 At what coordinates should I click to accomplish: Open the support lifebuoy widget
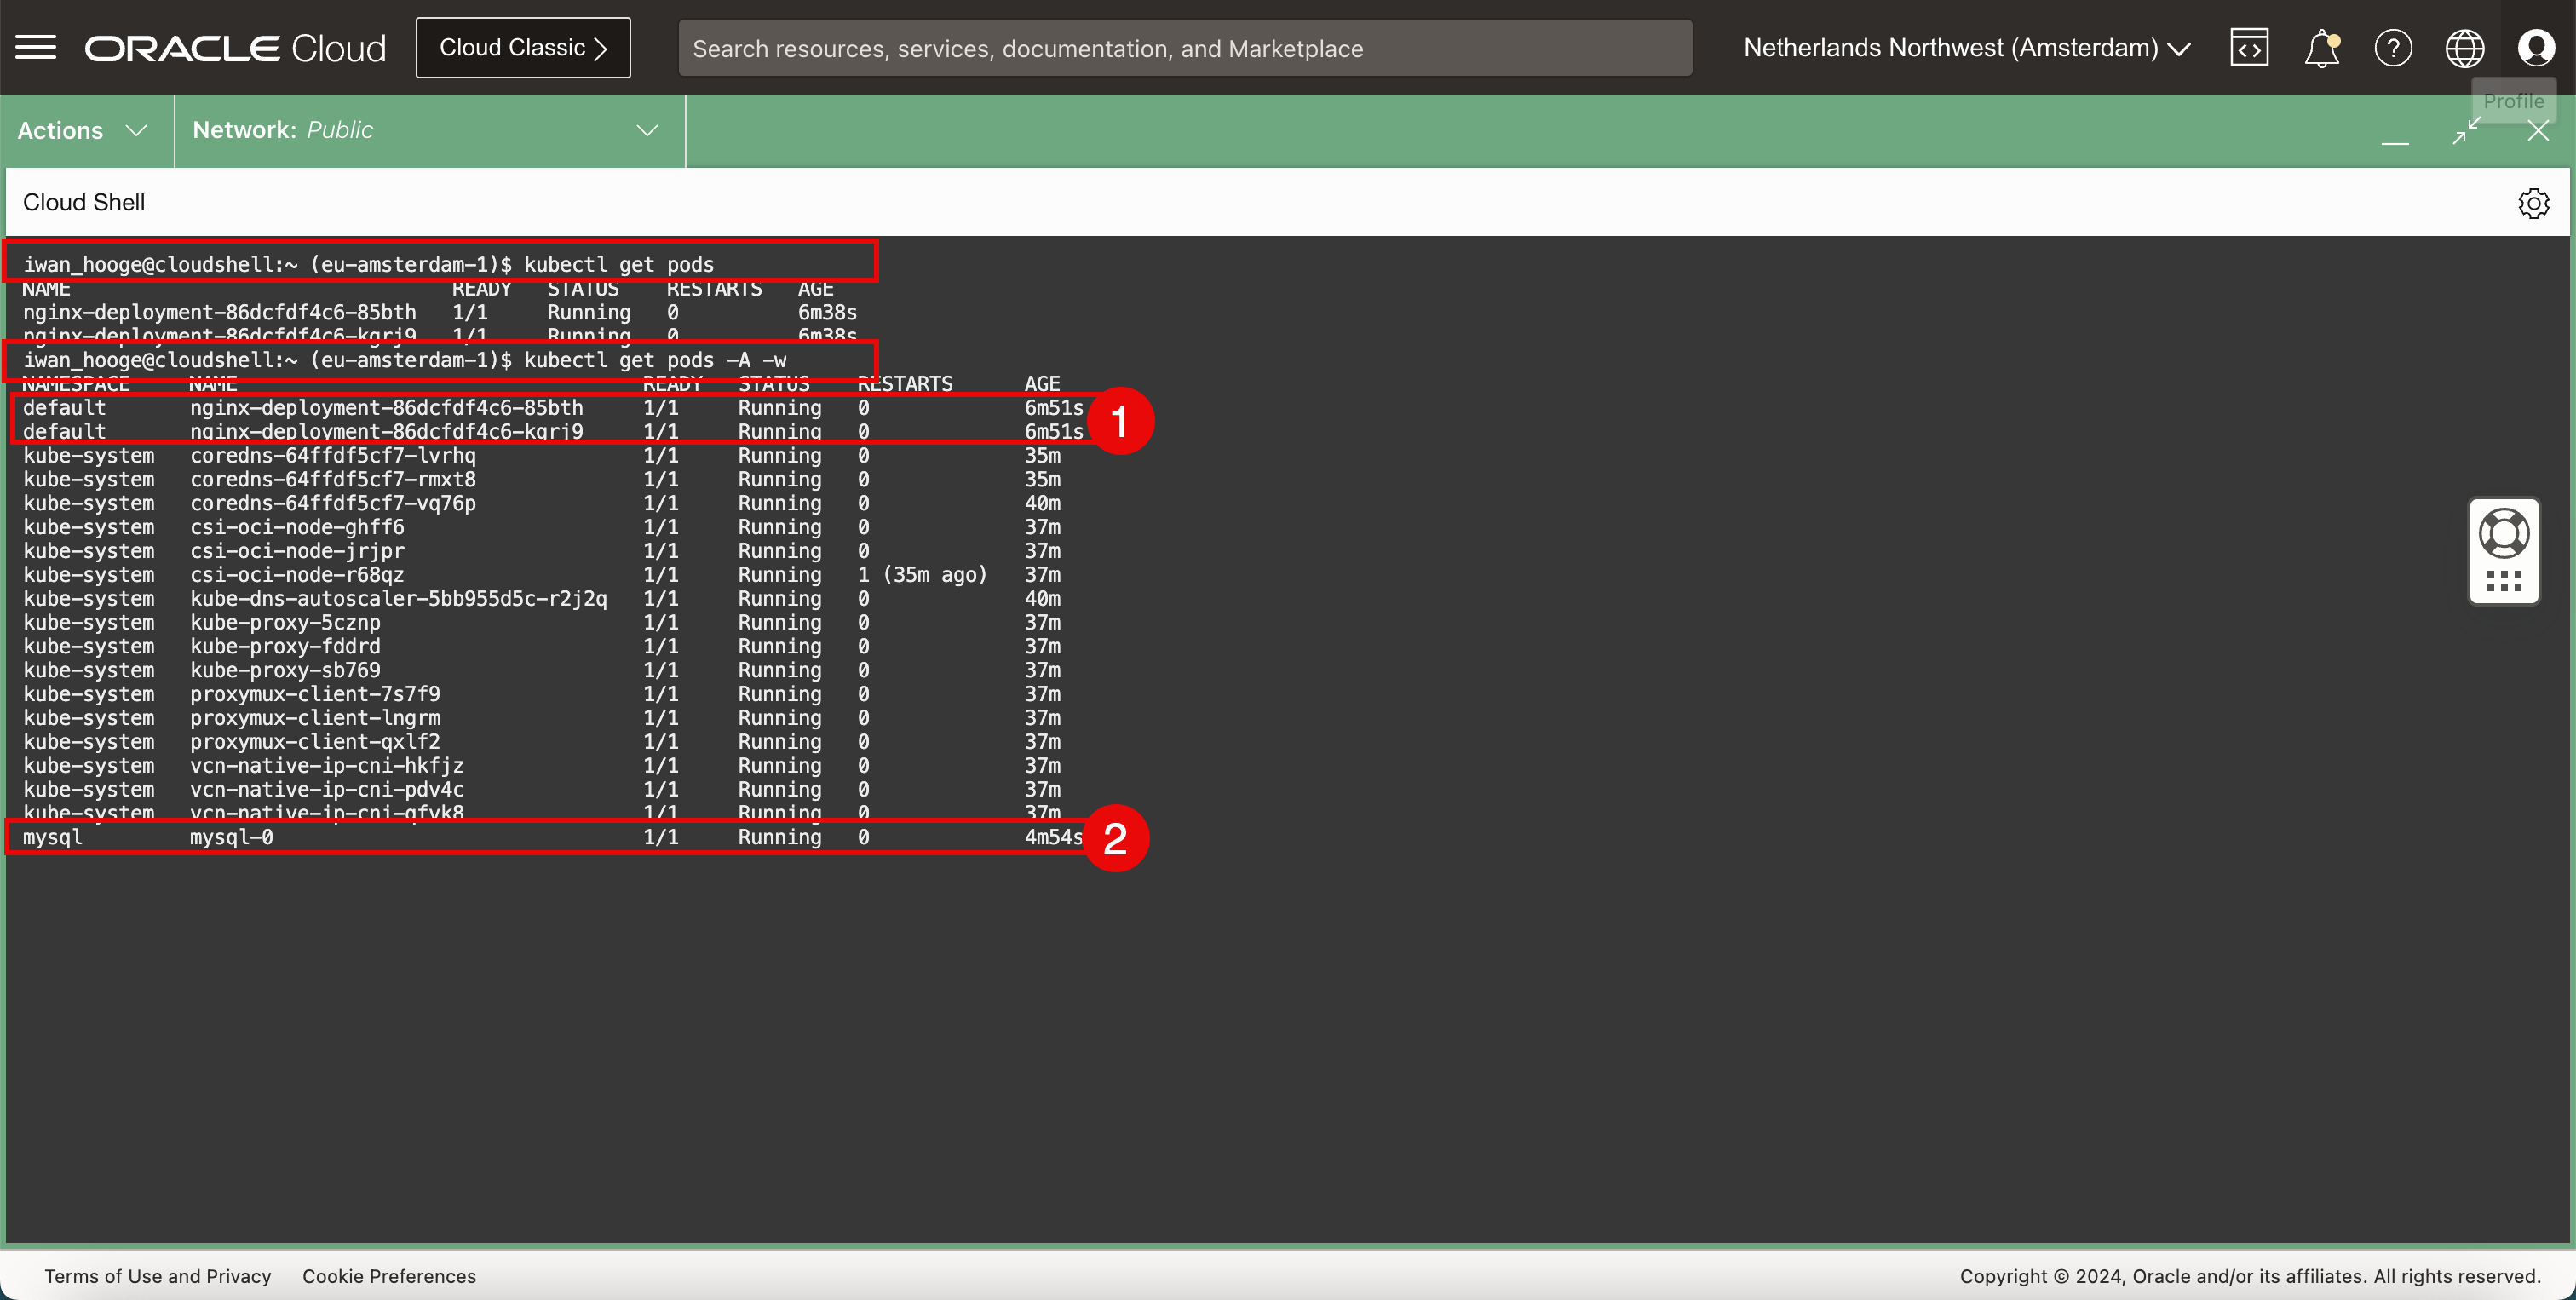point(2504,534)
